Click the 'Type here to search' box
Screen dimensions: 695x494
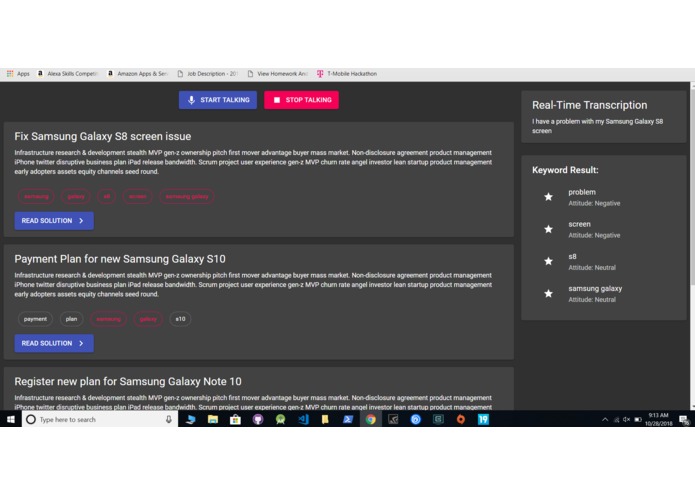(x=100, y=419)
